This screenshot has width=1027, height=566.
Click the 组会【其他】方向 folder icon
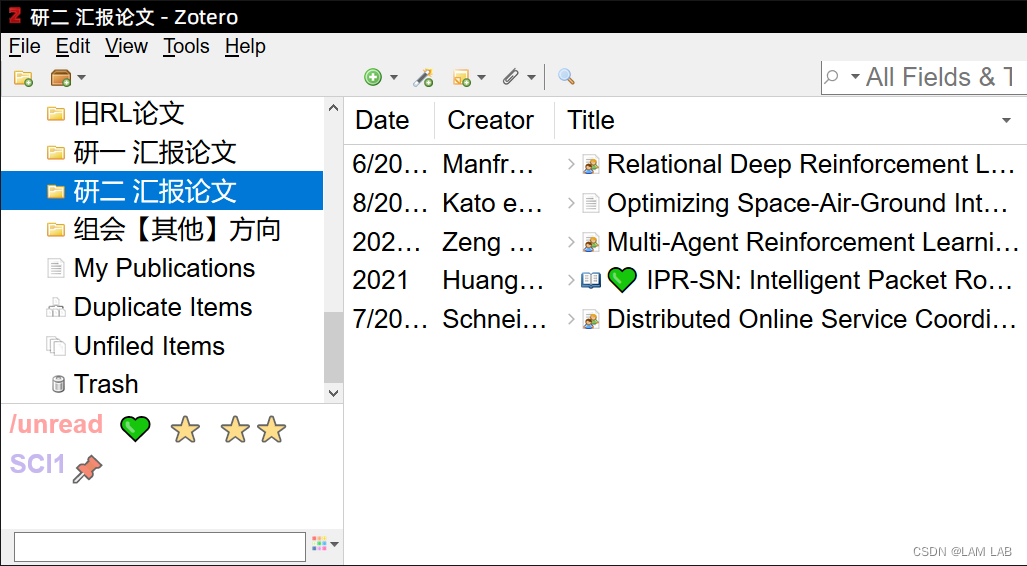(x=56, y=230)
